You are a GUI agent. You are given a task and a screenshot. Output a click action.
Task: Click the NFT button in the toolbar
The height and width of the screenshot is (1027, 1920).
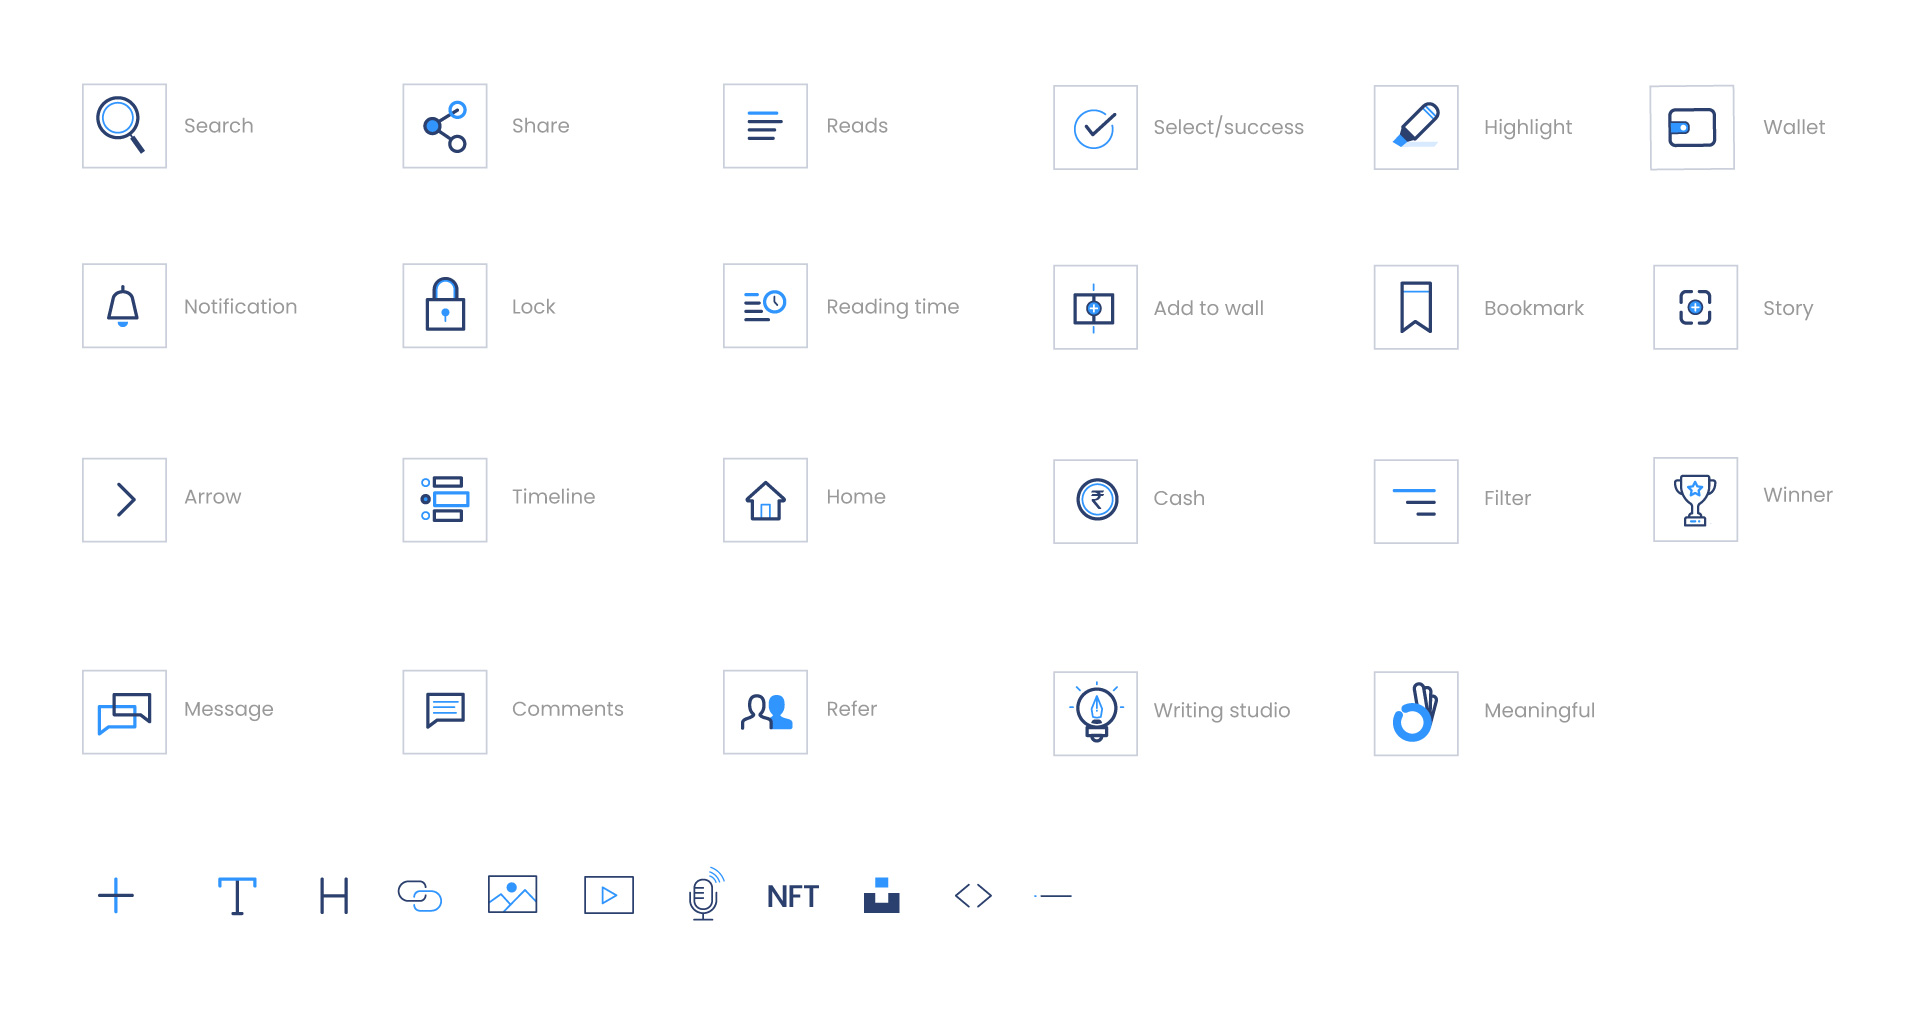[x=792, y=896]
